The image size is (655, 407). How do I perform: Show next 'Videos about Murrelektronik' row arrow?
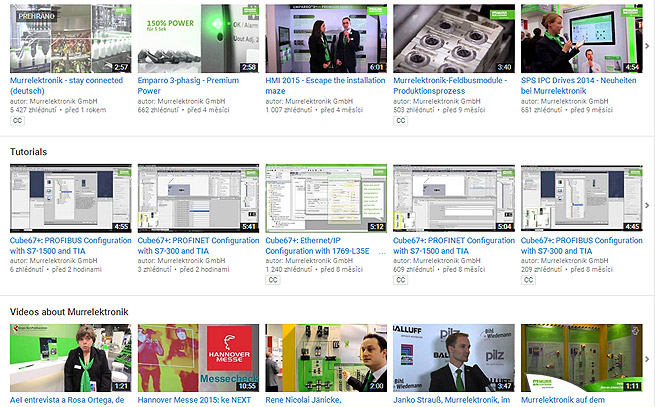(647, 359)
